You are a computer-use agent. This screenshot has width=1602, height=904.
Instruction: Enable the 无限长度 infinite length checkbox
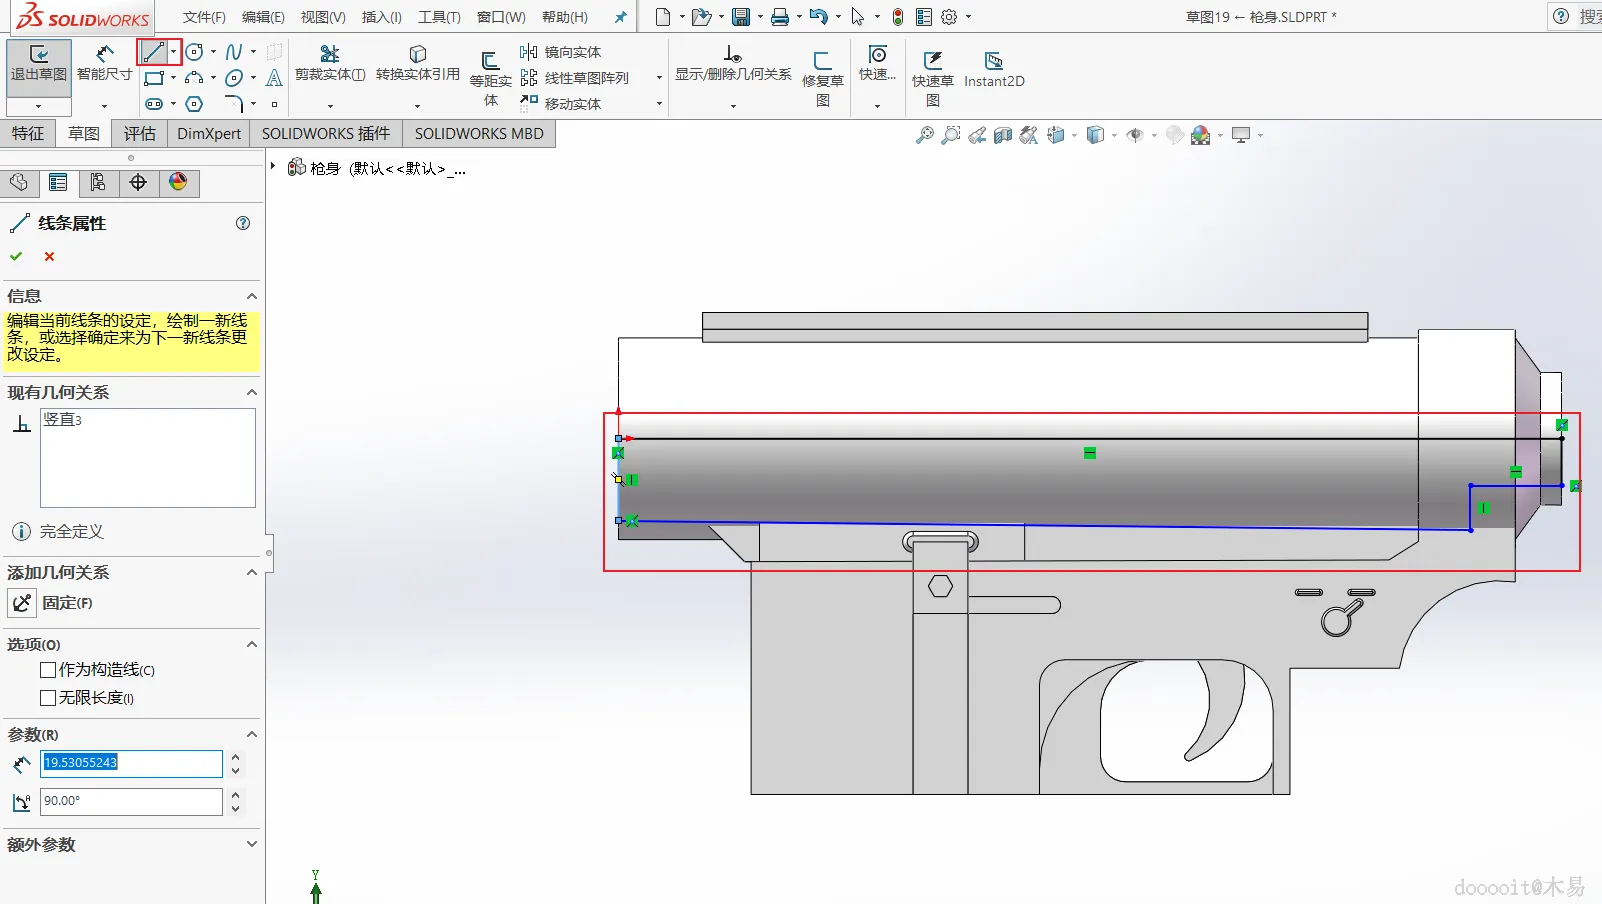[x=48, y=698]
